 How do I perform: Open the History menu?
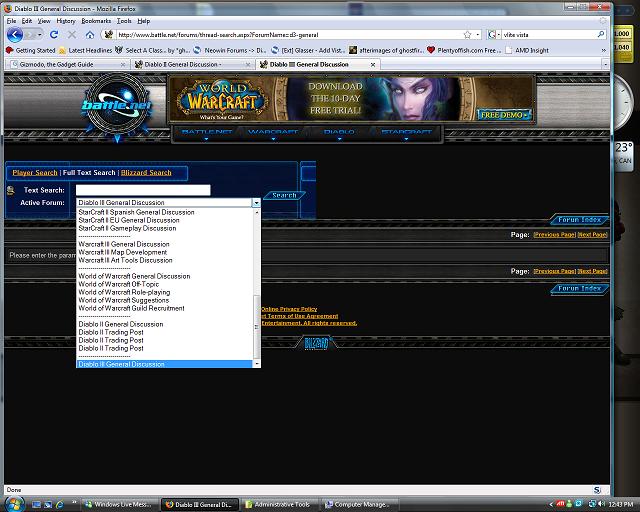click(65, 20)
